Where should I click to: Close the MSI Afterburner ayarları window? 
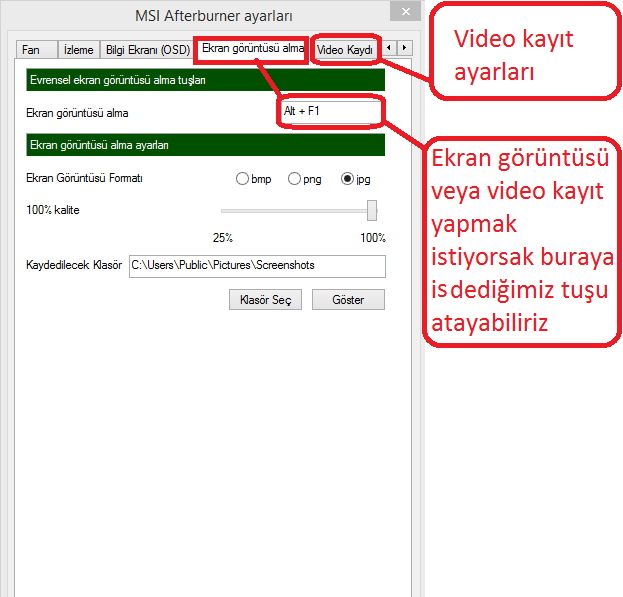[x=405, y=12]
